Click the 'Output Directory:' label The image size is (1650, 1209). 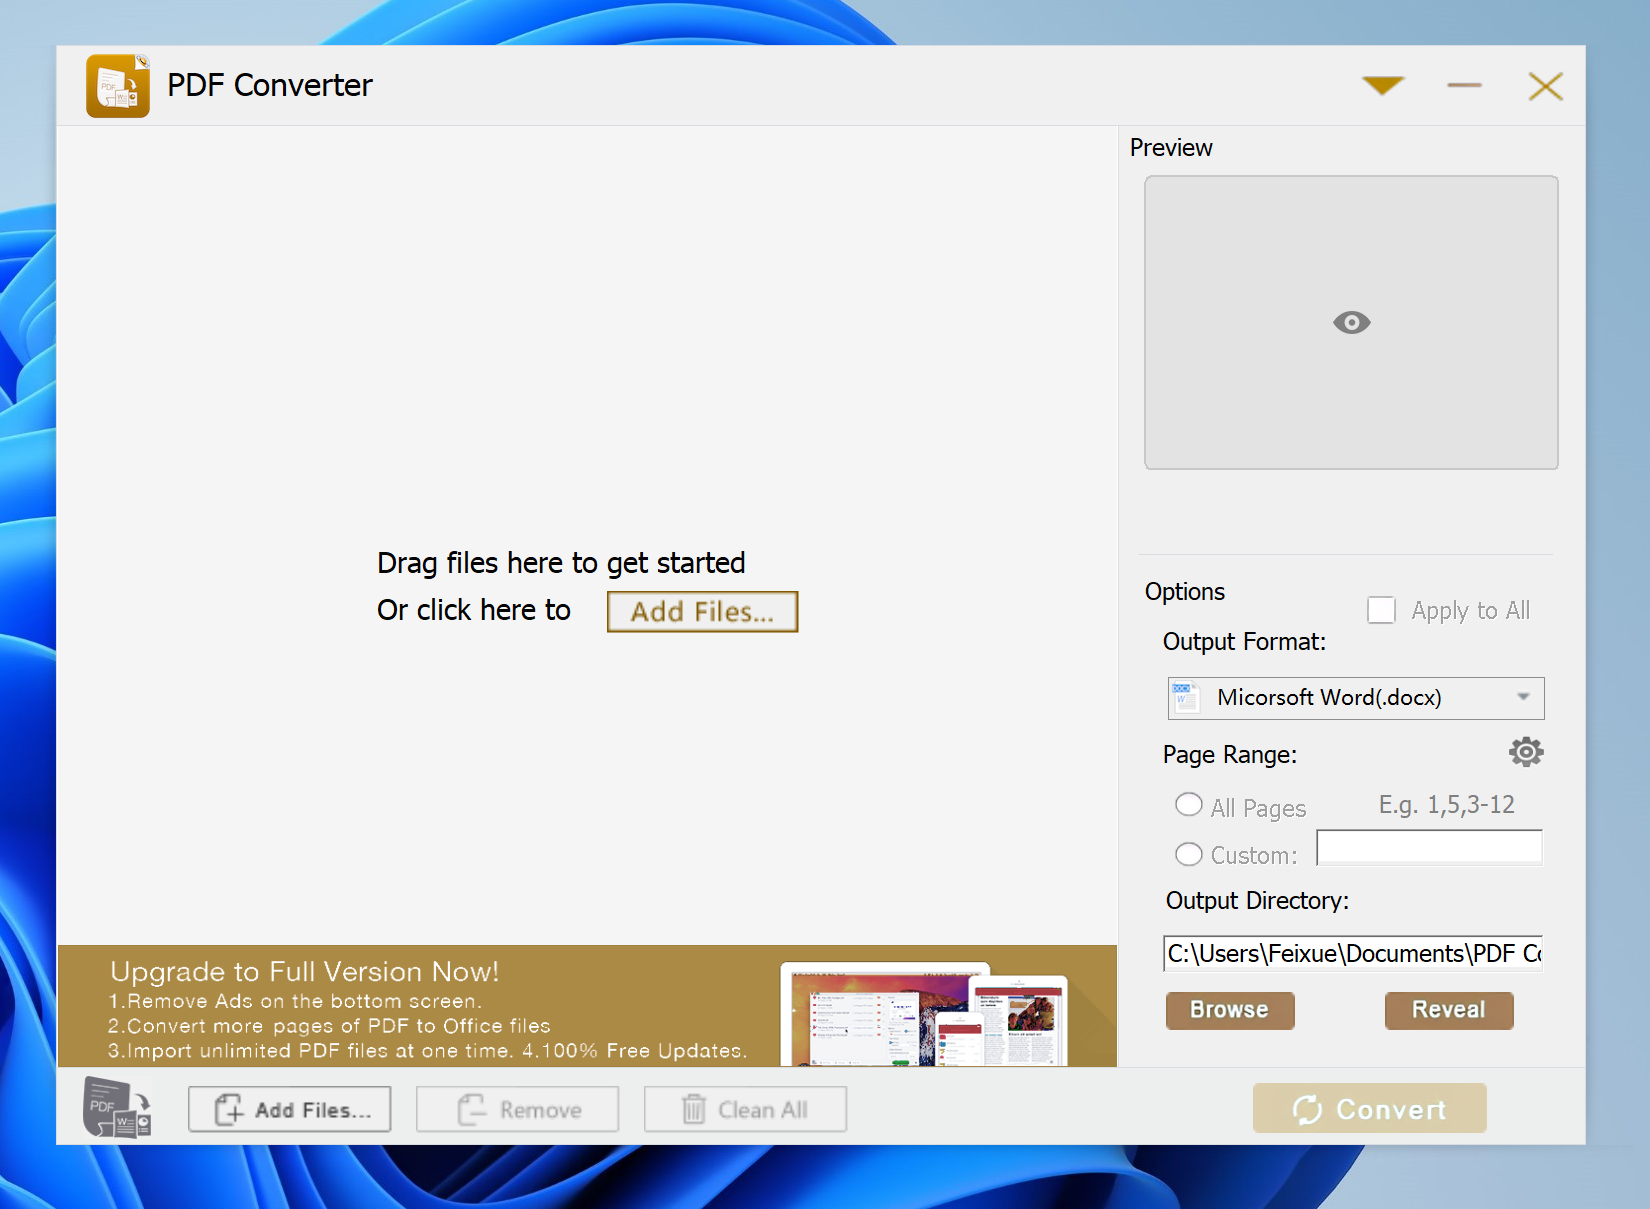(x=1257, y=901)
